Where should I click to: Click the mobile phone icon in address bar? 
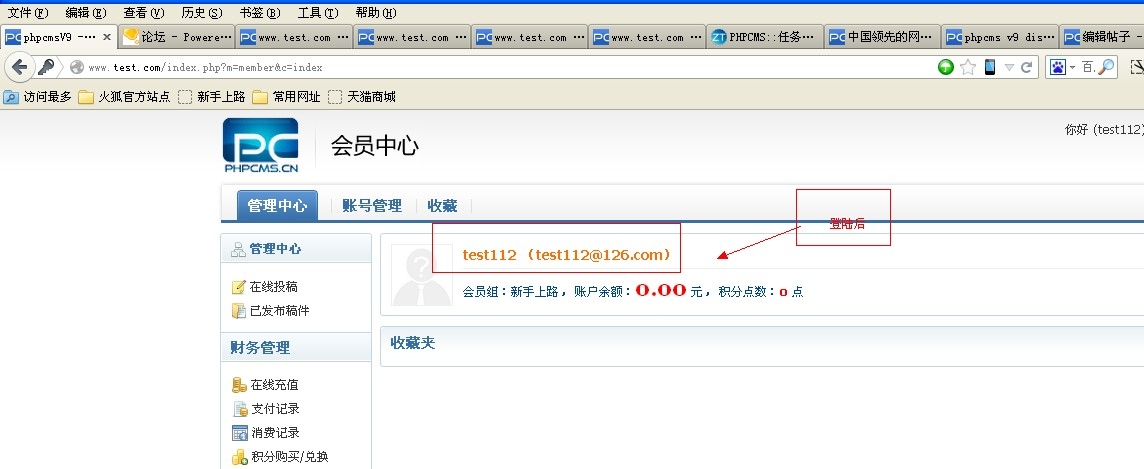pos(990,67)
